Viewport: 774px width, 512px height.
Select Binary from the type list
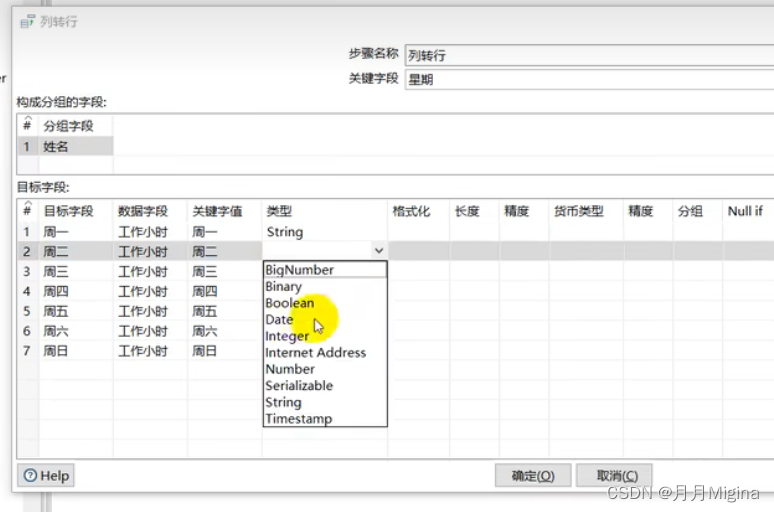(x=325, y=286)
